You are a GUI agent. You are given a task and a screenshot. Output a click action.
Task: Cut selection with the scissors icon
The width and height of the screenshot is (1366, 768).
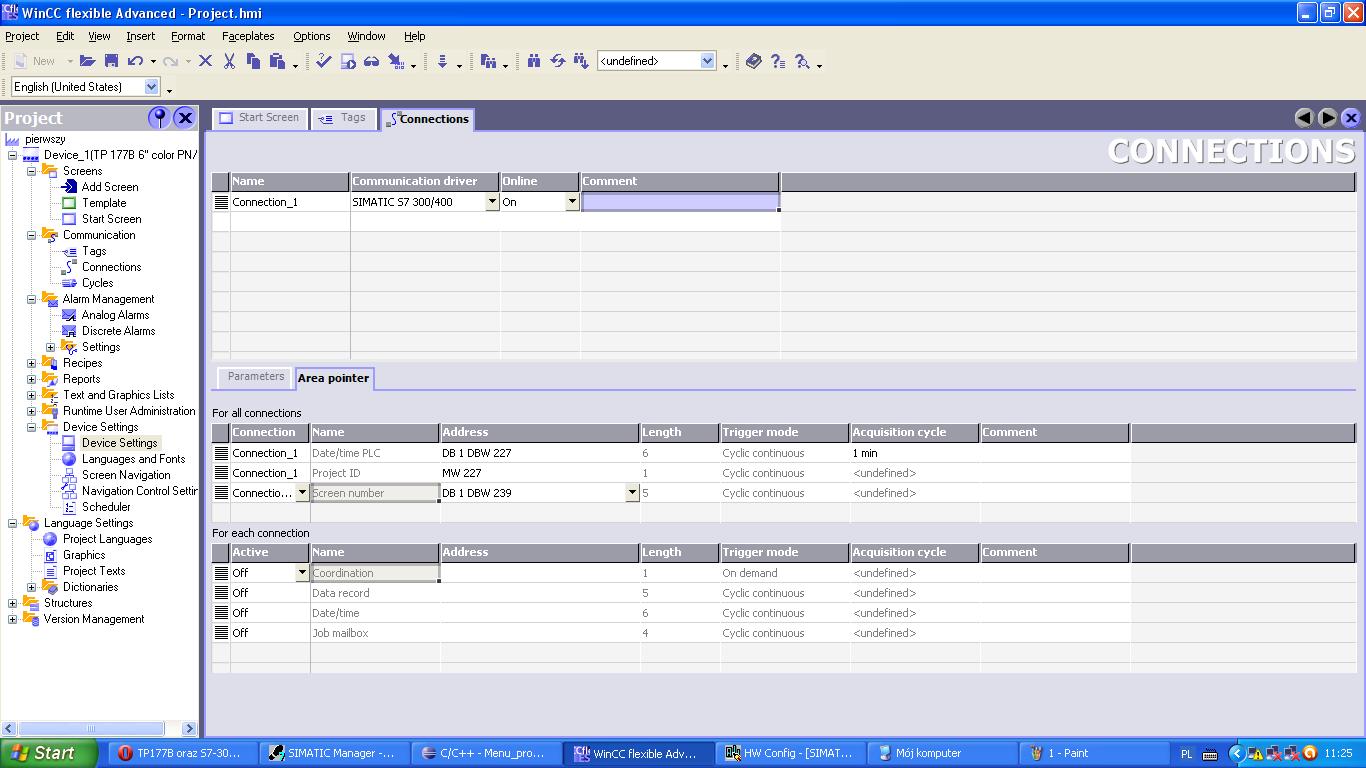[x=229, y=61]
